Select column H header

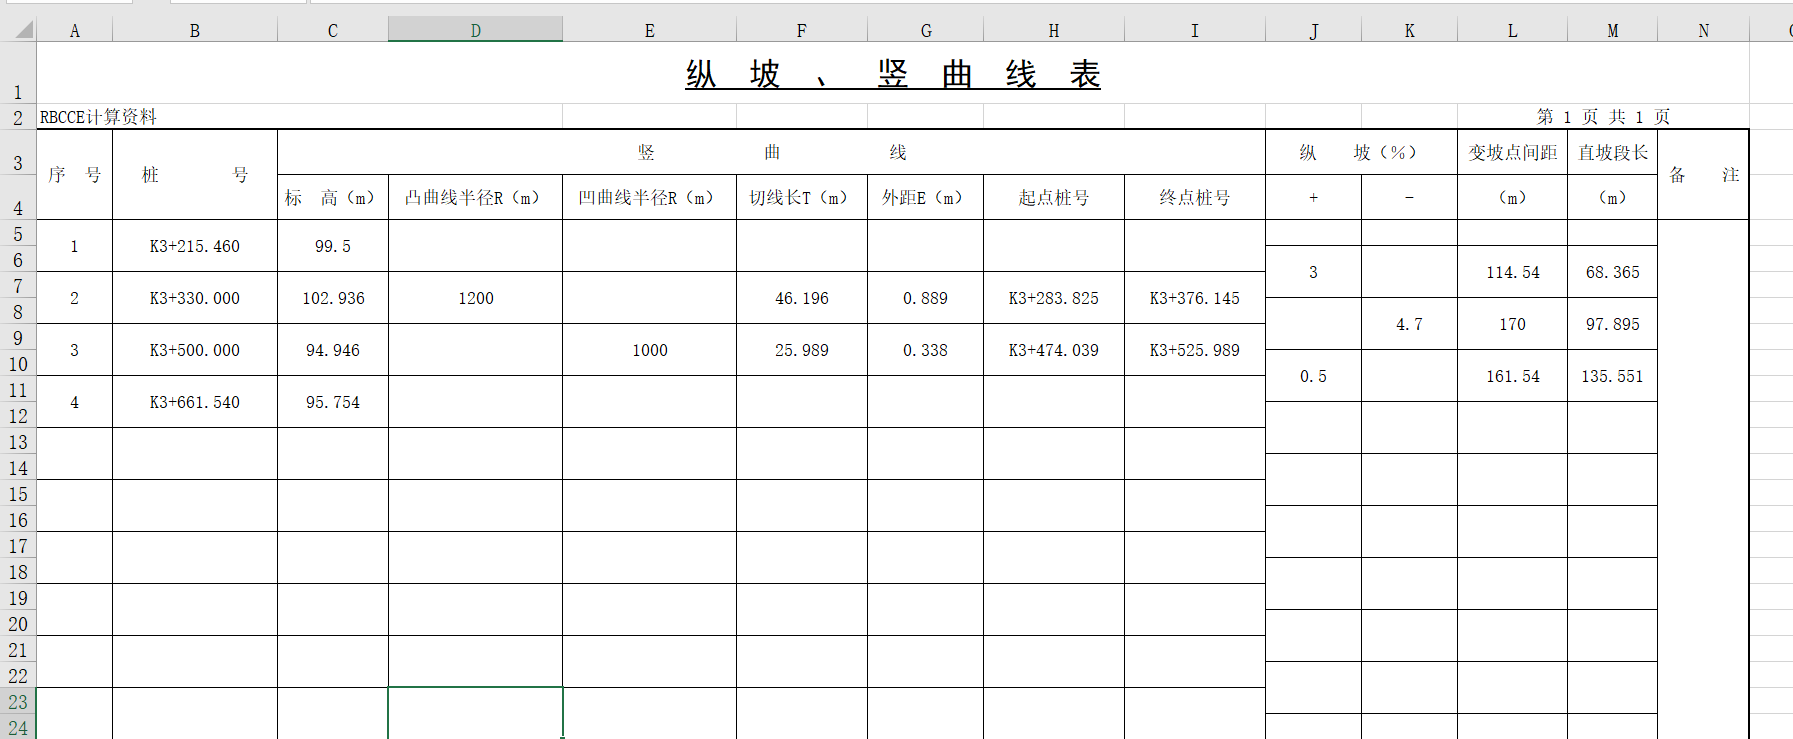[x=1053, y=31]
